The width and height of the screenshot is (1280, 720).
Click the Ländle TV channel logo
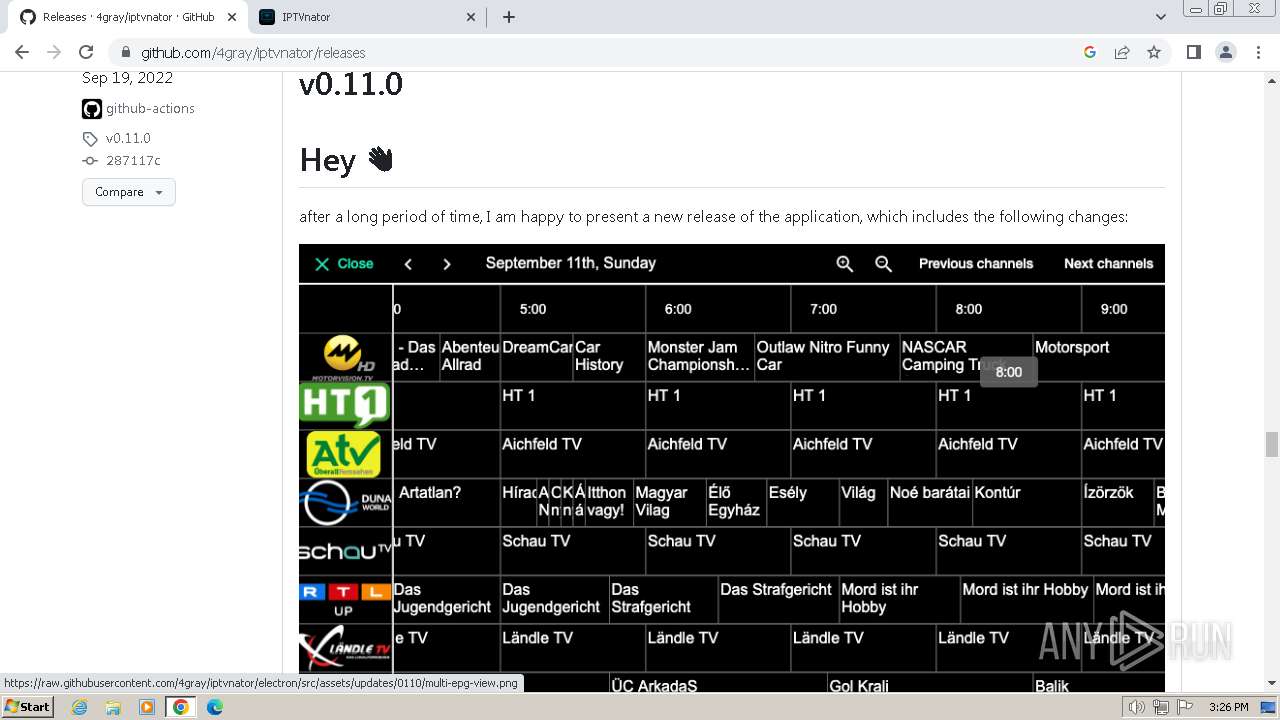(x=345, y=647)
